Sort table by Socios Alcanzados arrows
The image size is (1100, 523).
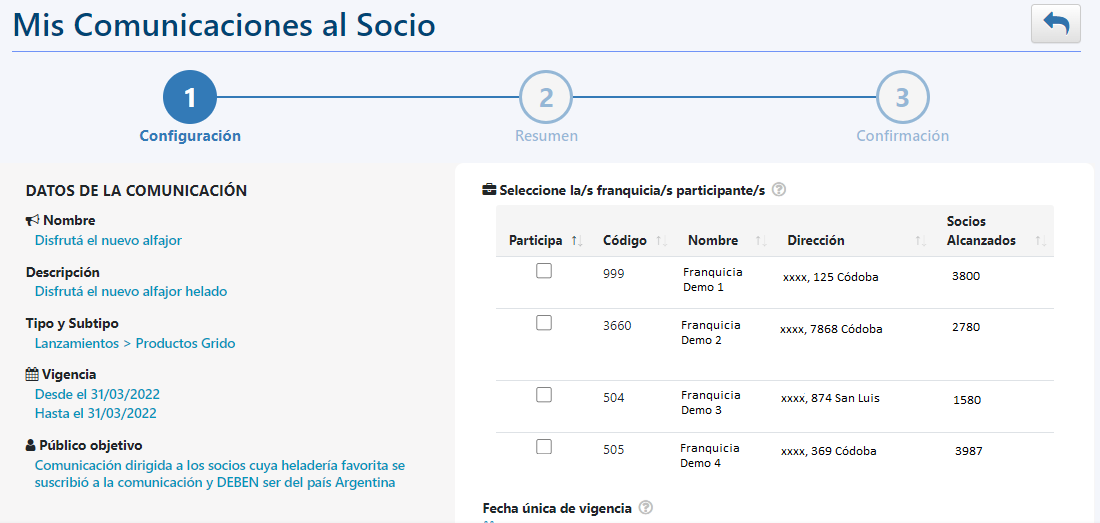click(1041, 240)
